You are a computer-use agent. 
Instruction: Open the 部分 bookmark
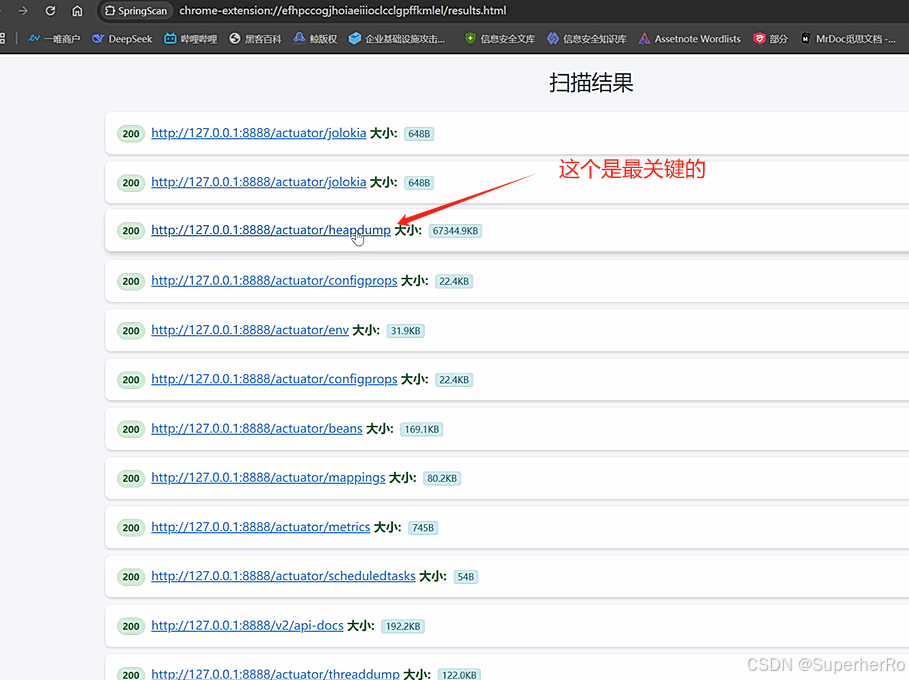coord(770,39)
